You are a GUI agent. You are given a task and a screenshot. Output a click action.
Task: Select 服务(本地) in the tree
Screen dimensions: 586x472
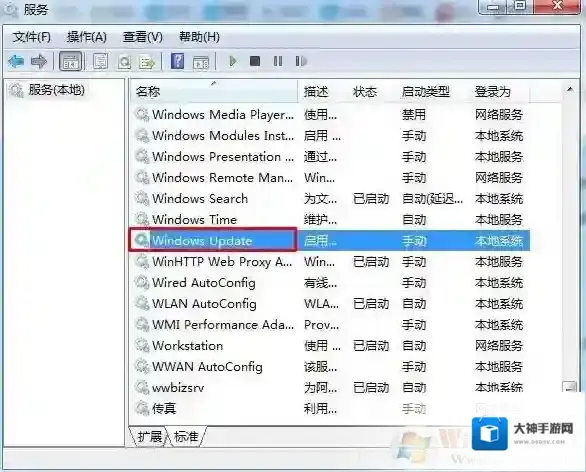coord(57,90)
